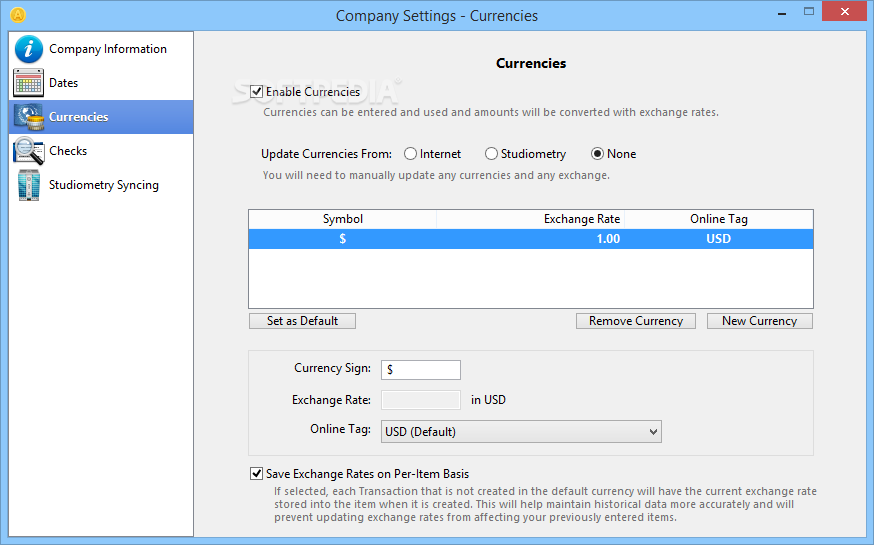The image size is (874, 545).
Task: Click the Remove Currency button
Action: pos(635,321)
